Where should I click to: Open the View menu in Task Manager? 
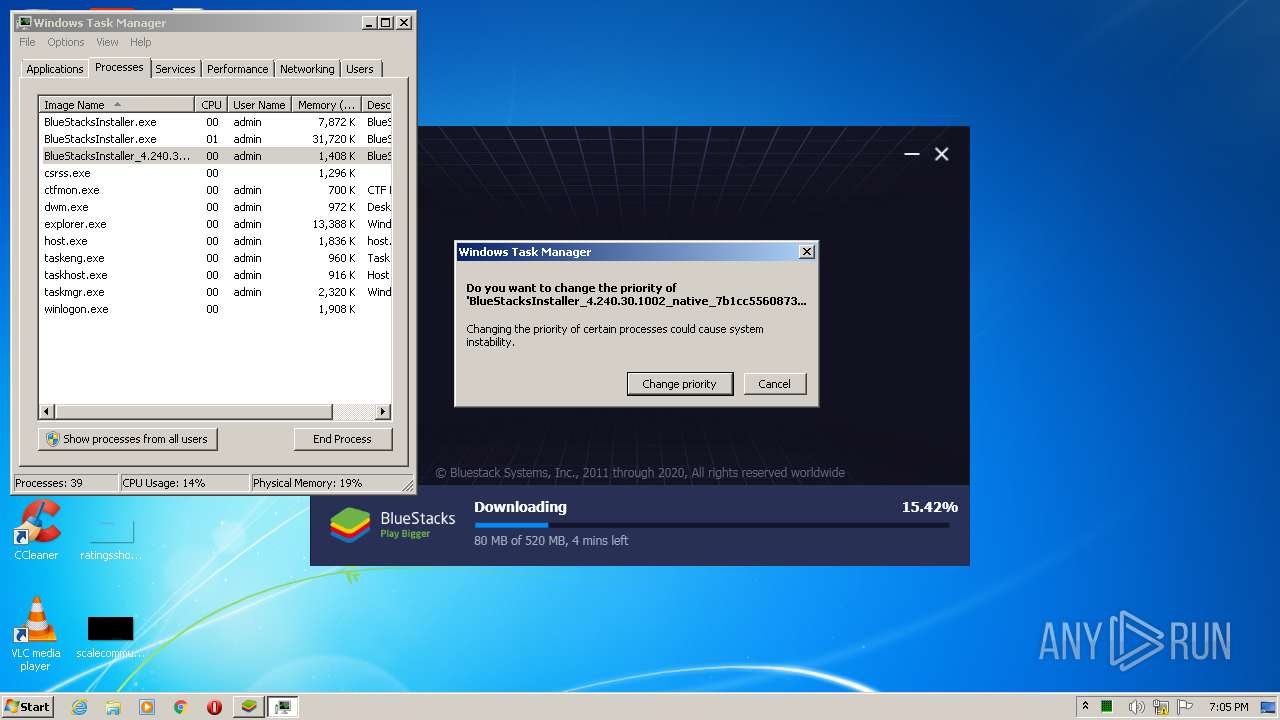tap(107, 42)
